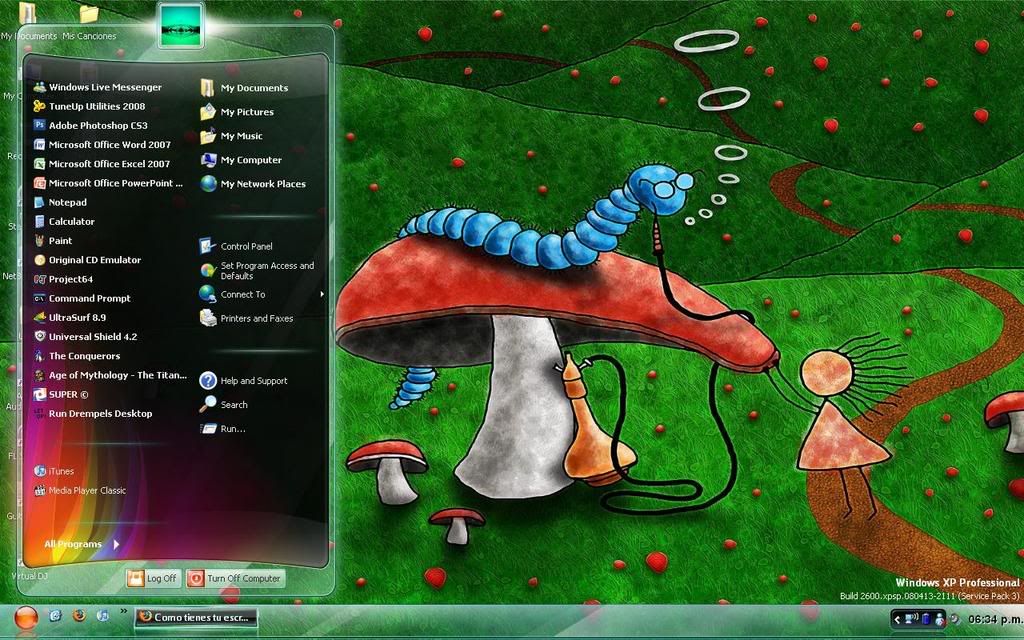
Task: Open Universal Shield 4.2
Action: (x=86, y=337)
